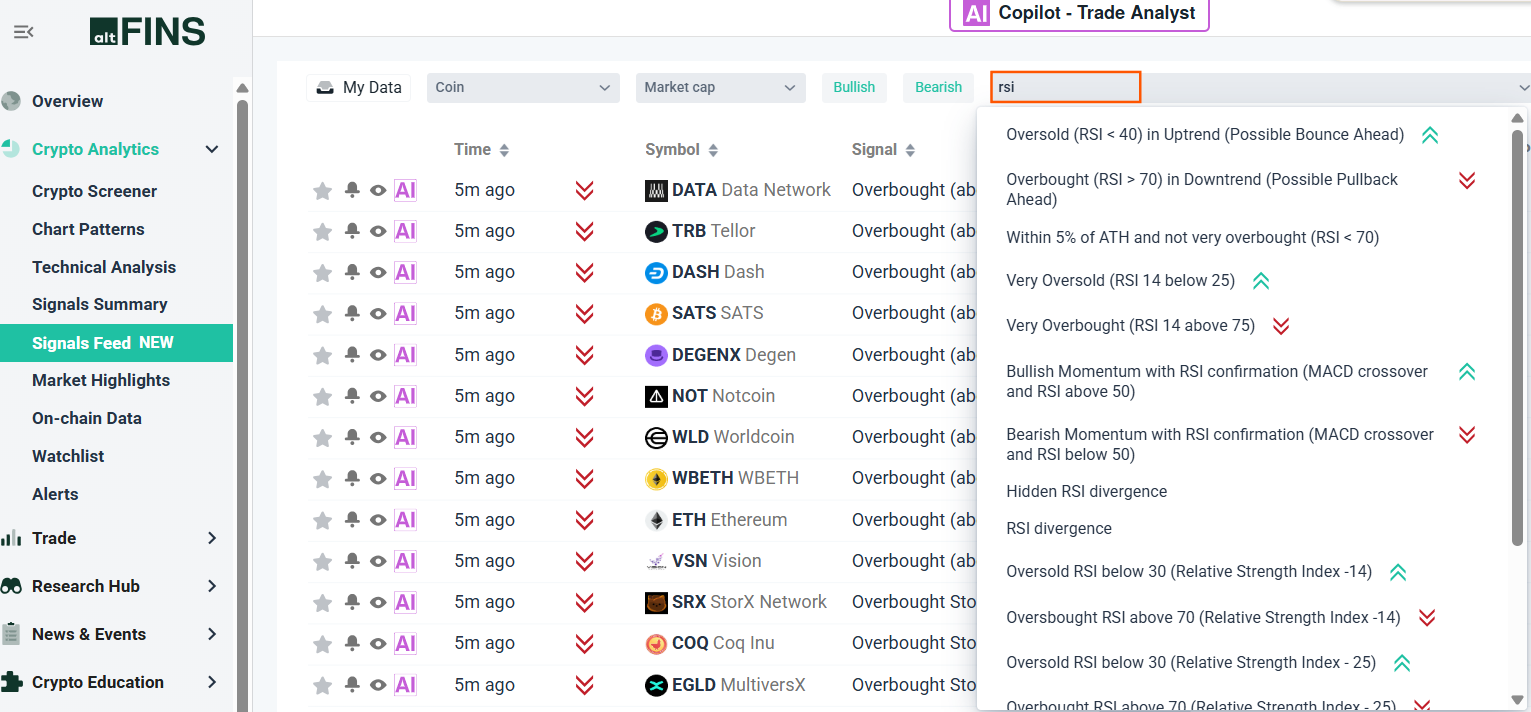Screen dimensions: 1531x712
Task: Star the WLD Worldcoin row
Action: click(322, 438)
